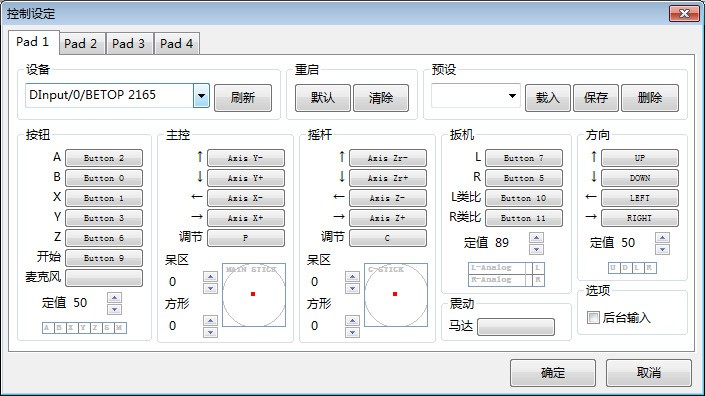
Task: Decrease the 扳机 threshold value of 89
Action: tap(536, 249)
